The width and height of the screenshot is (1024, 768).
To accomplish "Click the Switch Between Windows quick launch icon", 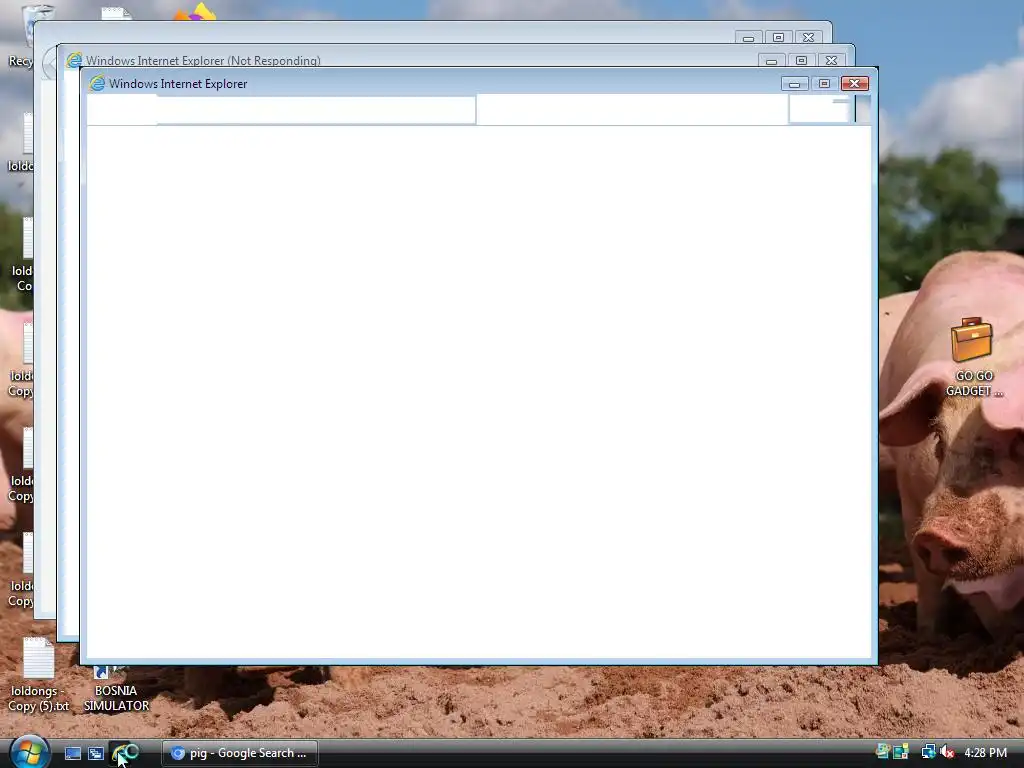I will pyautogui.click(x=96, y=753).
